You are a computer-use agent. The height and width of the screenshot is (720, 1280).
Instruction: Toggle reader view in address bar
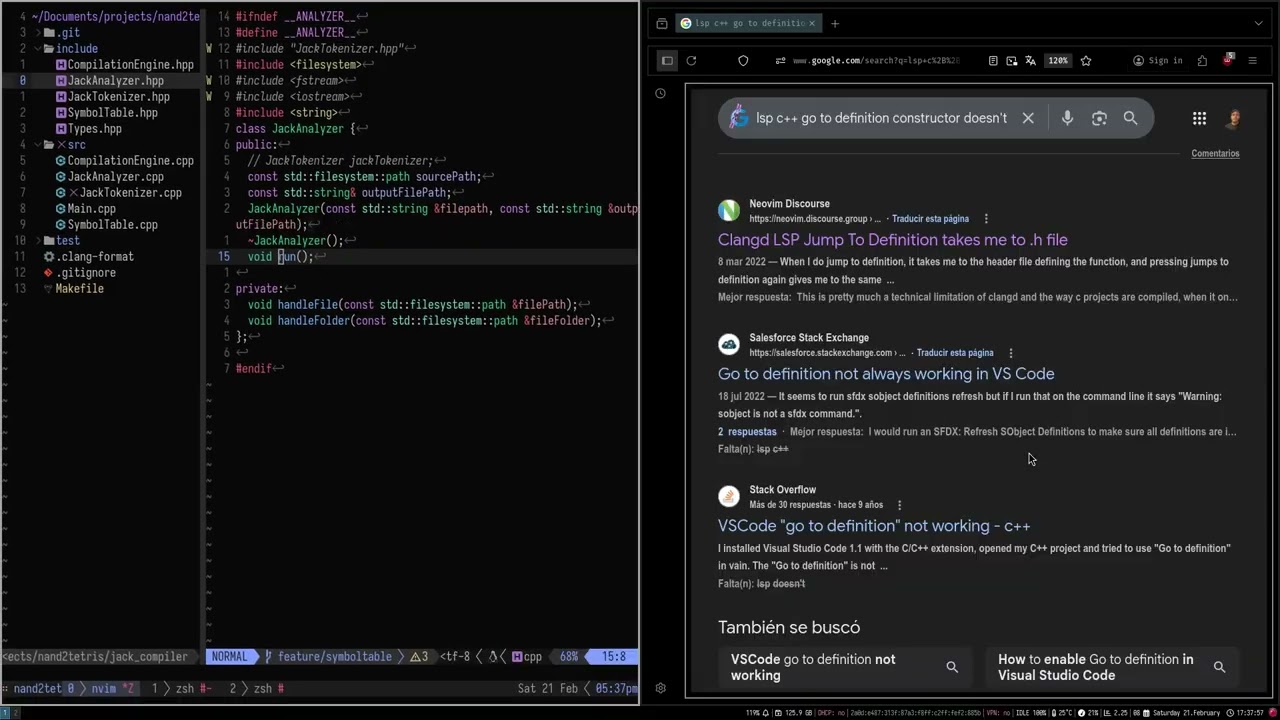pos(993,60)
